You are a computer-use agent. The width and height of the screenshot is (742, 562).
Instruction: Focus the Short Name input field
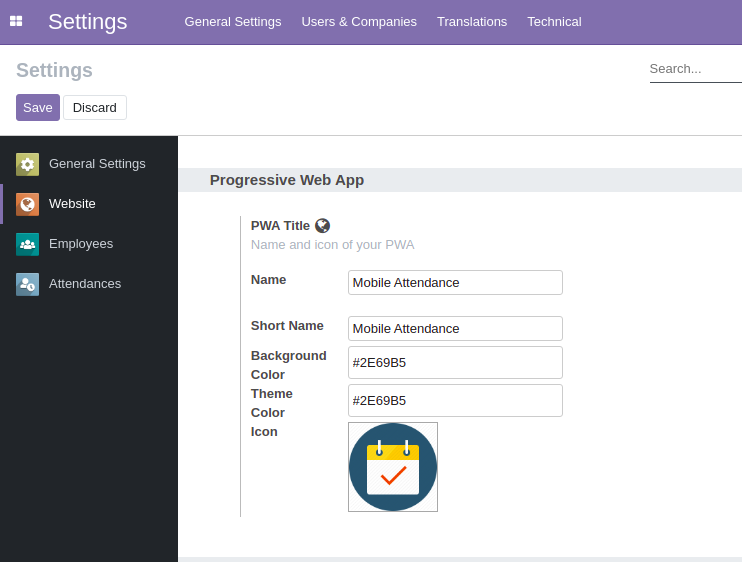click(455, 328)
